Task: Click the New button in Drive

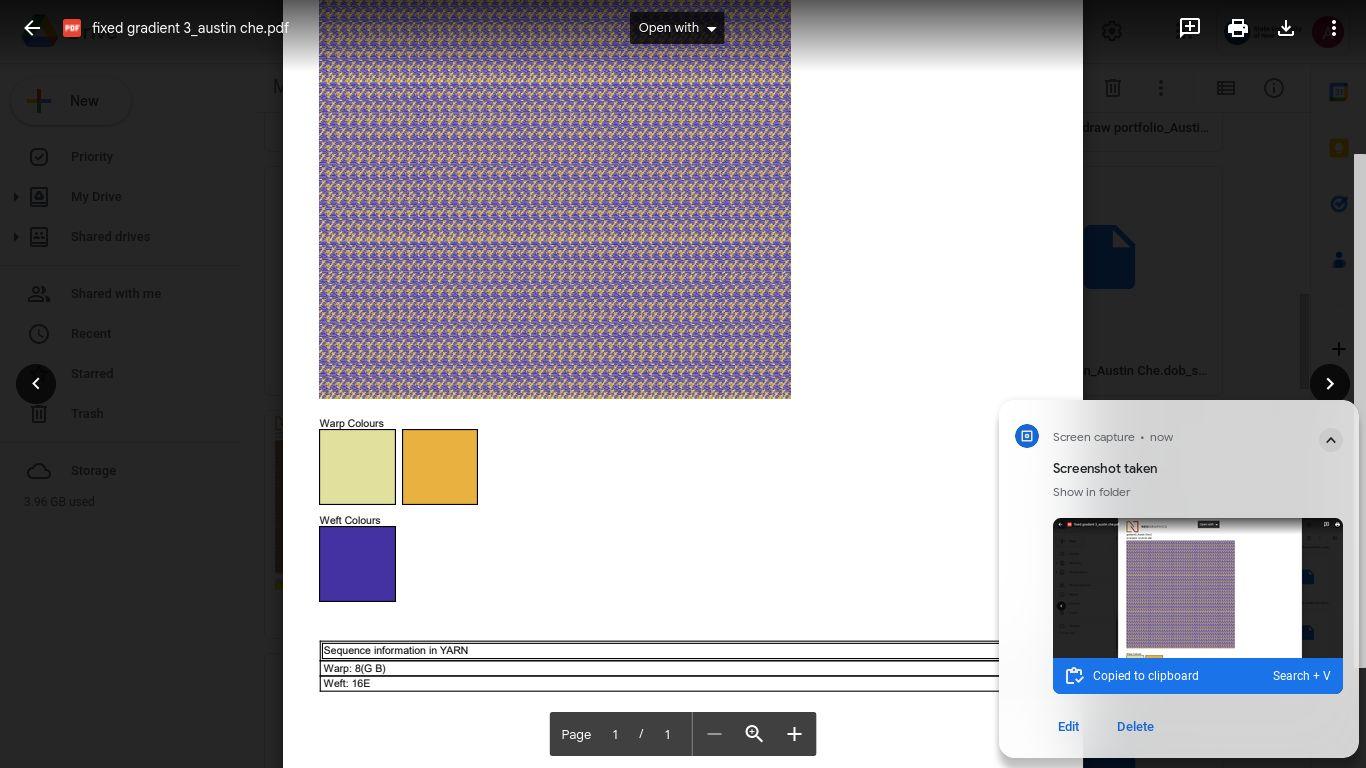Action: (x=71, y=101)
